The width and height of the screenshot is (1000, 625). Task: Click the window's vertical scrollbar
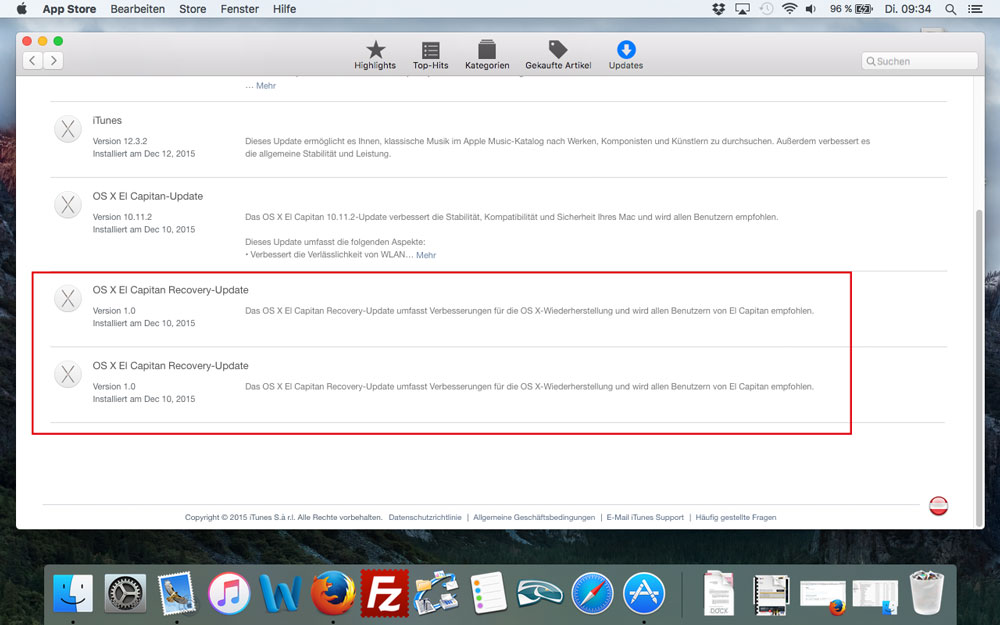pyautogui.click(x=980, y=367)
